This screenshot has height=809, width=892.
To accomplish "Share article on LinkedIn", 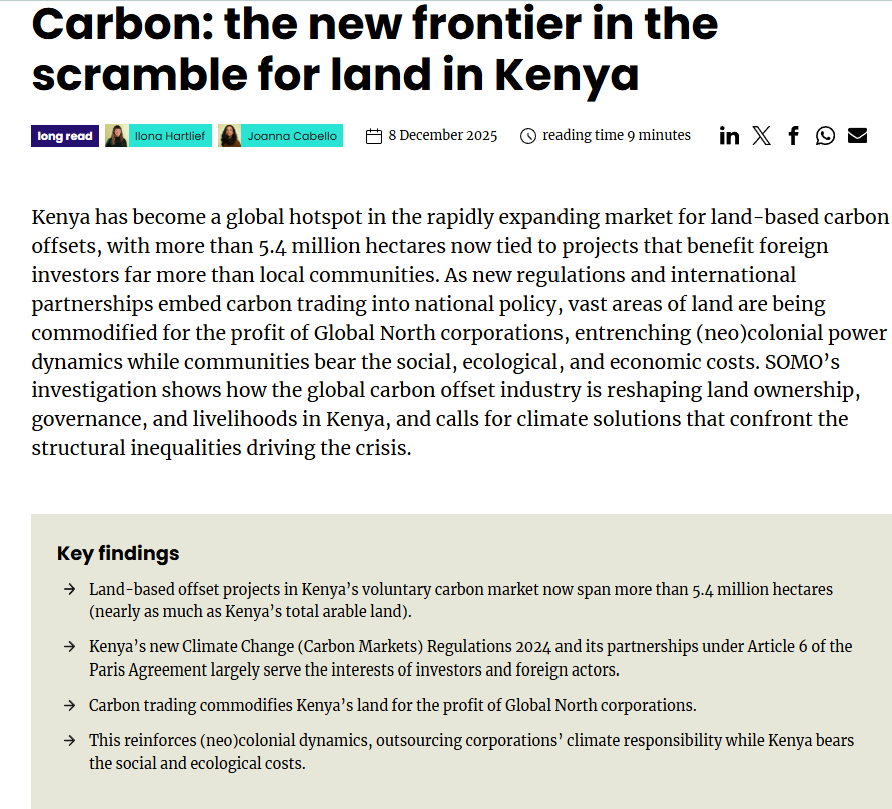I will 729,136.
